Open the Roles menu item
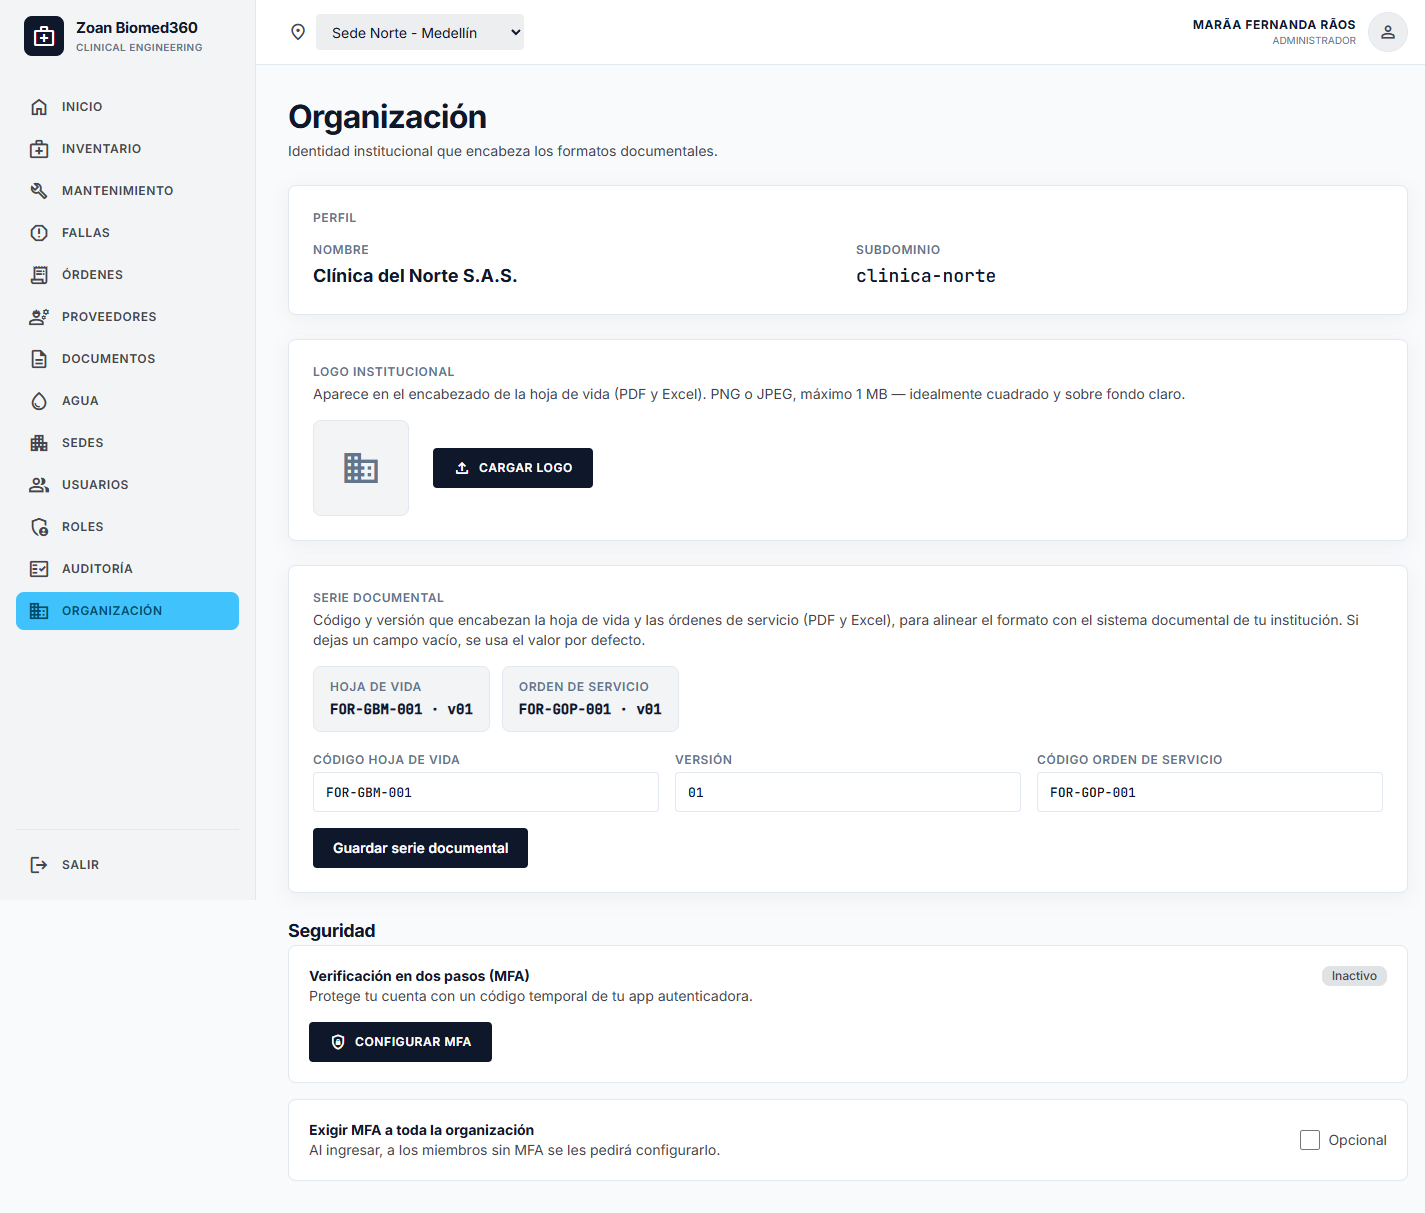 click(x=127, y=527)
